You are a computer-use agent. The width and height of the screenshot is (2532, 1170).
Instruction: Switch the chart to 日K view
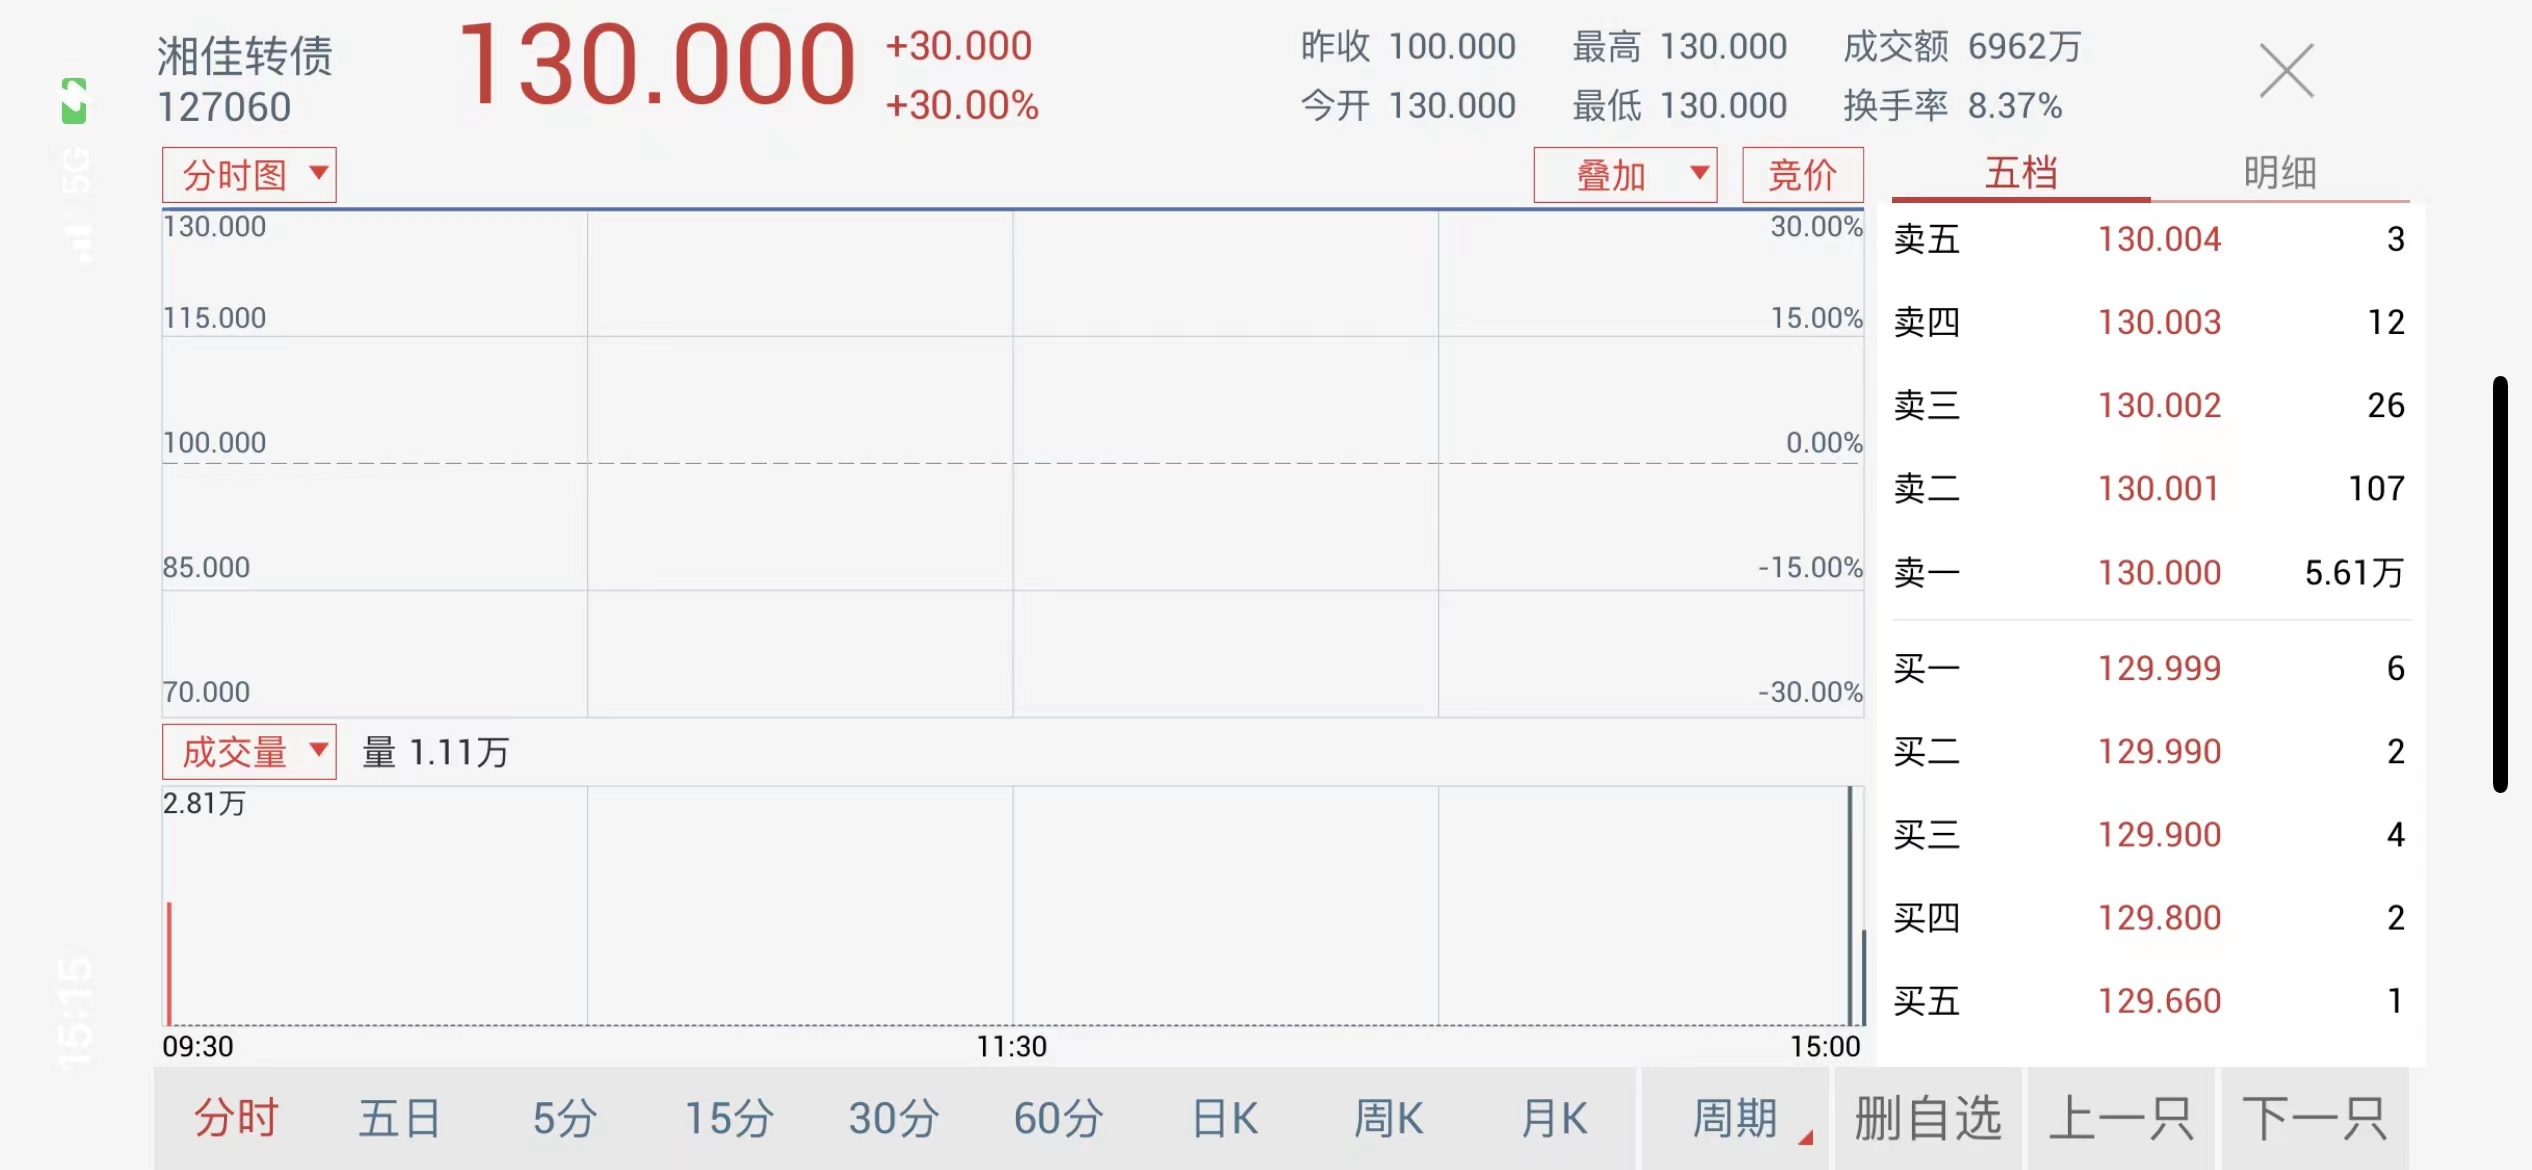tap(1224, 1118)
